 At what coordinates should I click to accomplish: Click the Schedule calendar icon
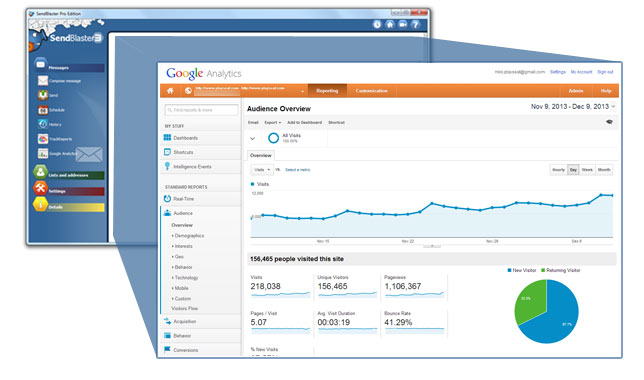(x=43, y=110)
